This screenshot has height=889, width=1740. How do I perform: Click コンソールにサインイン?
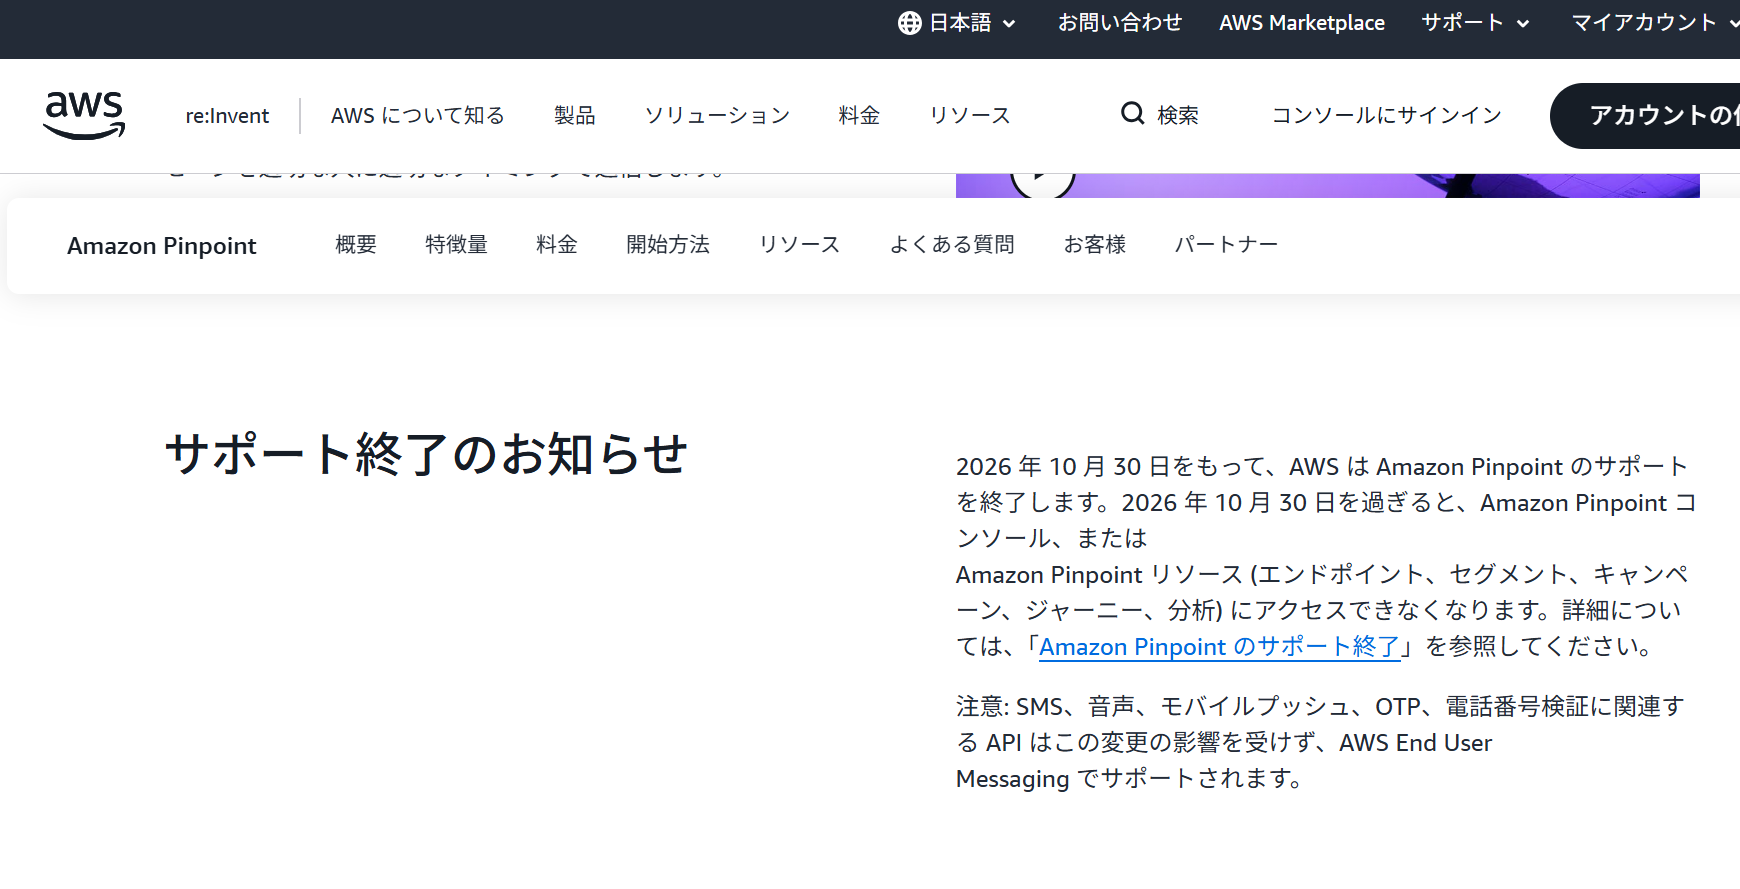(x=1386, y=116)
